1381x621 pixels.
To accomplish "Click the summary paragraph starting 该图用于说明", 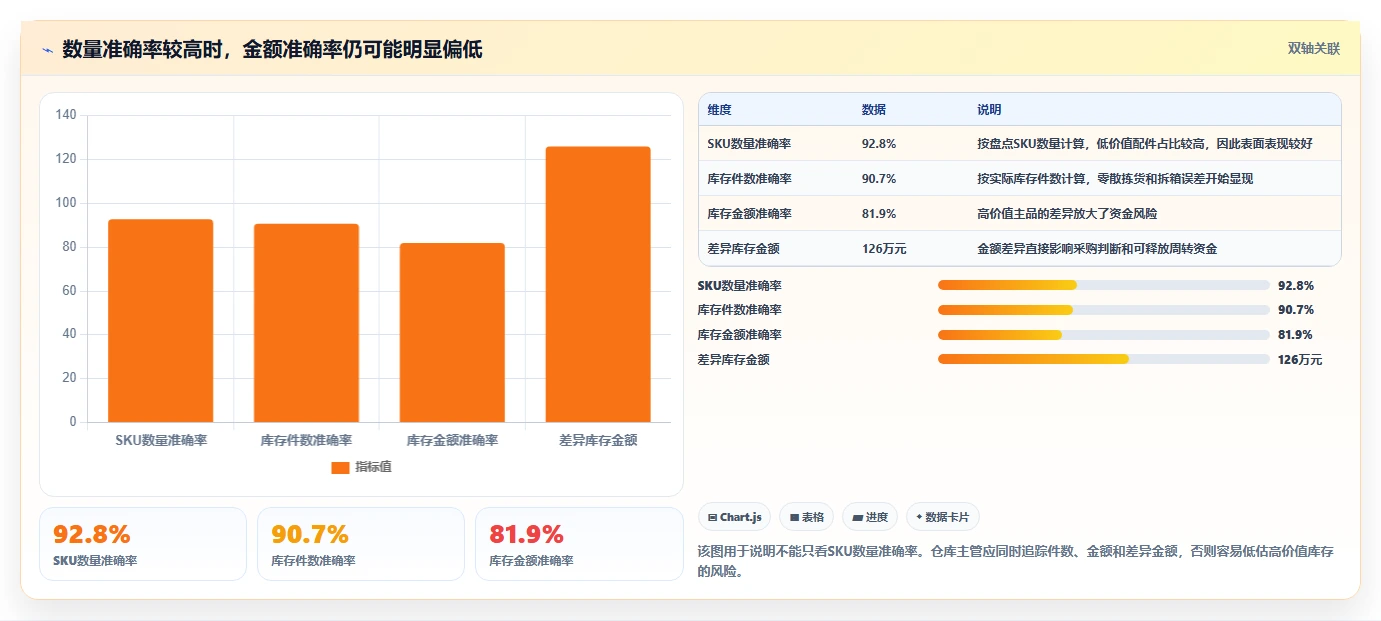I will click(x=1015, y=562).
